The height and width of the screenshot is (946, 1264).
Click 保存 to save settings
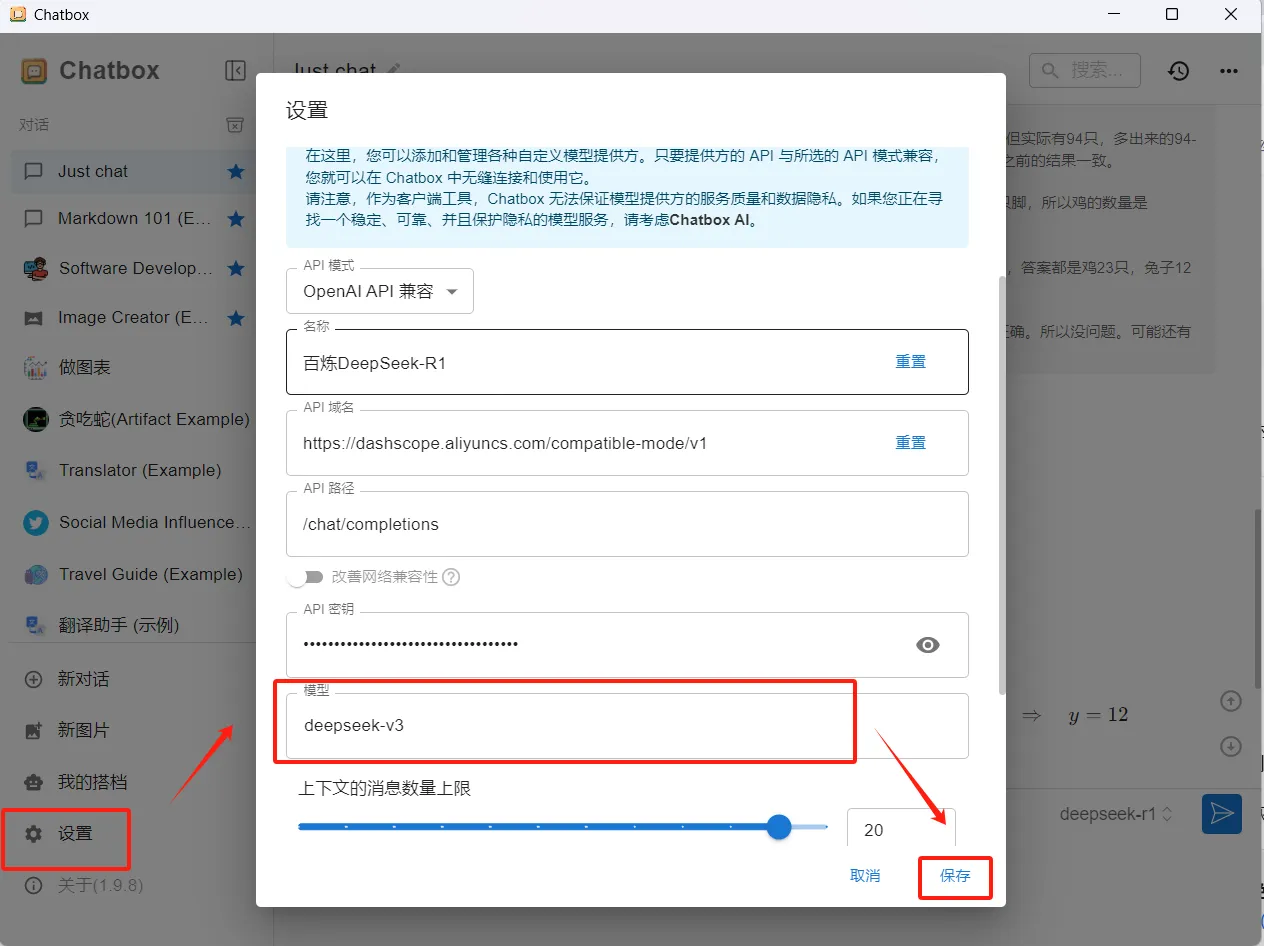(x=955, y=875)
